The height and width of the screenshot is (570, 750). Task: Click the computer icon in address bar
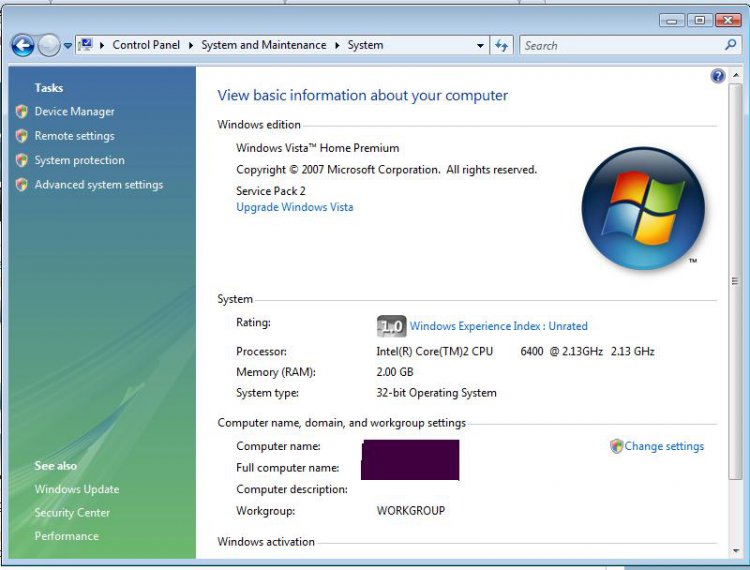pyautogui.click(x=86, y=45)
